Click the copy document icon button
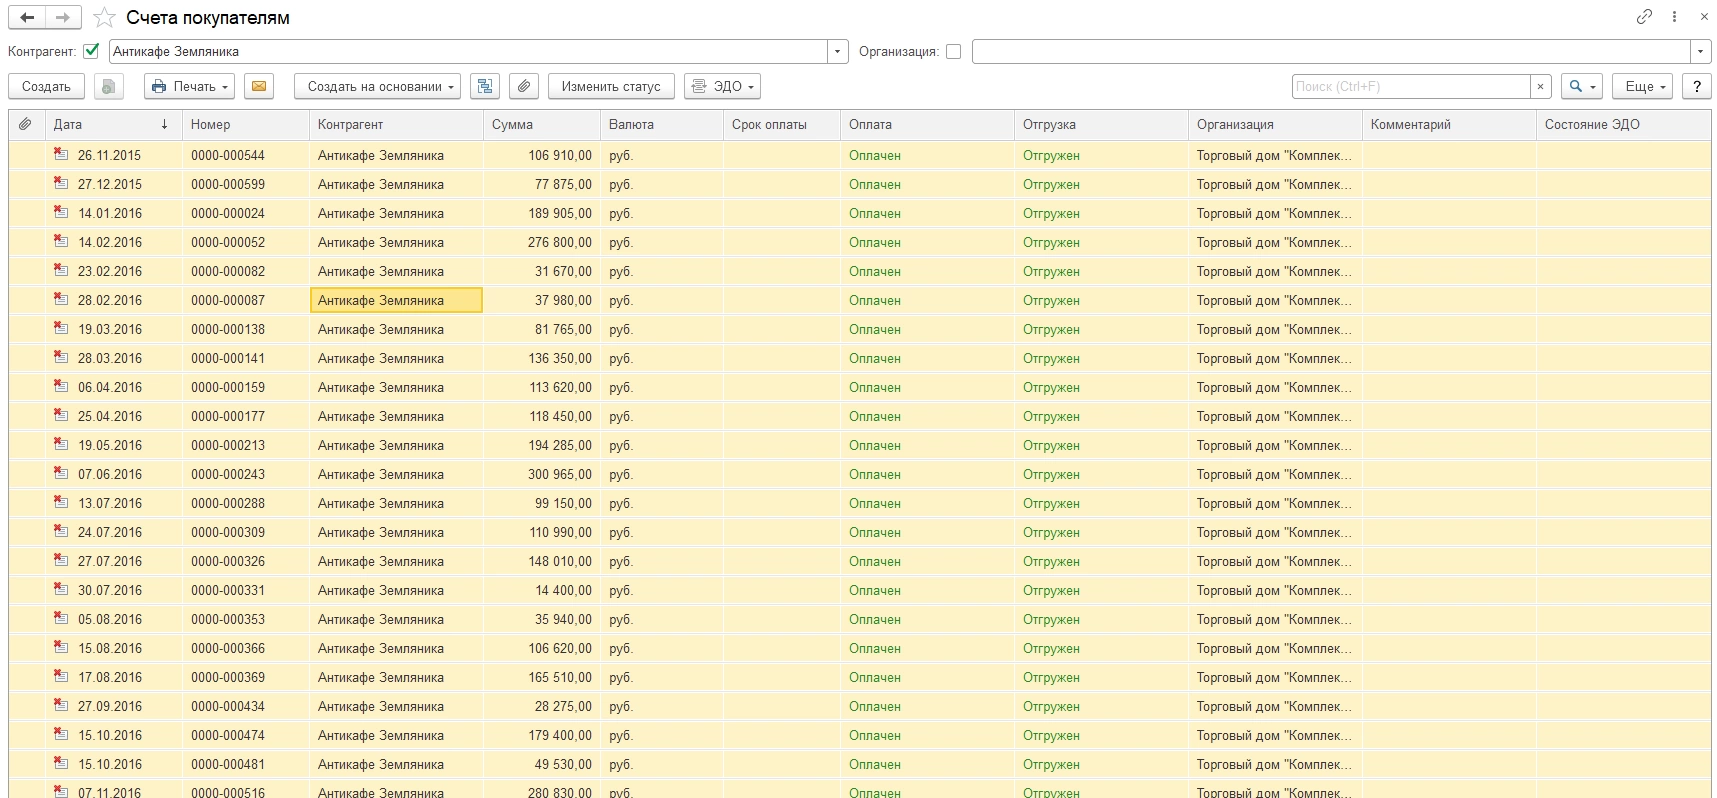The height and width of the screenshot is (798, 1717). pos(108,87)
